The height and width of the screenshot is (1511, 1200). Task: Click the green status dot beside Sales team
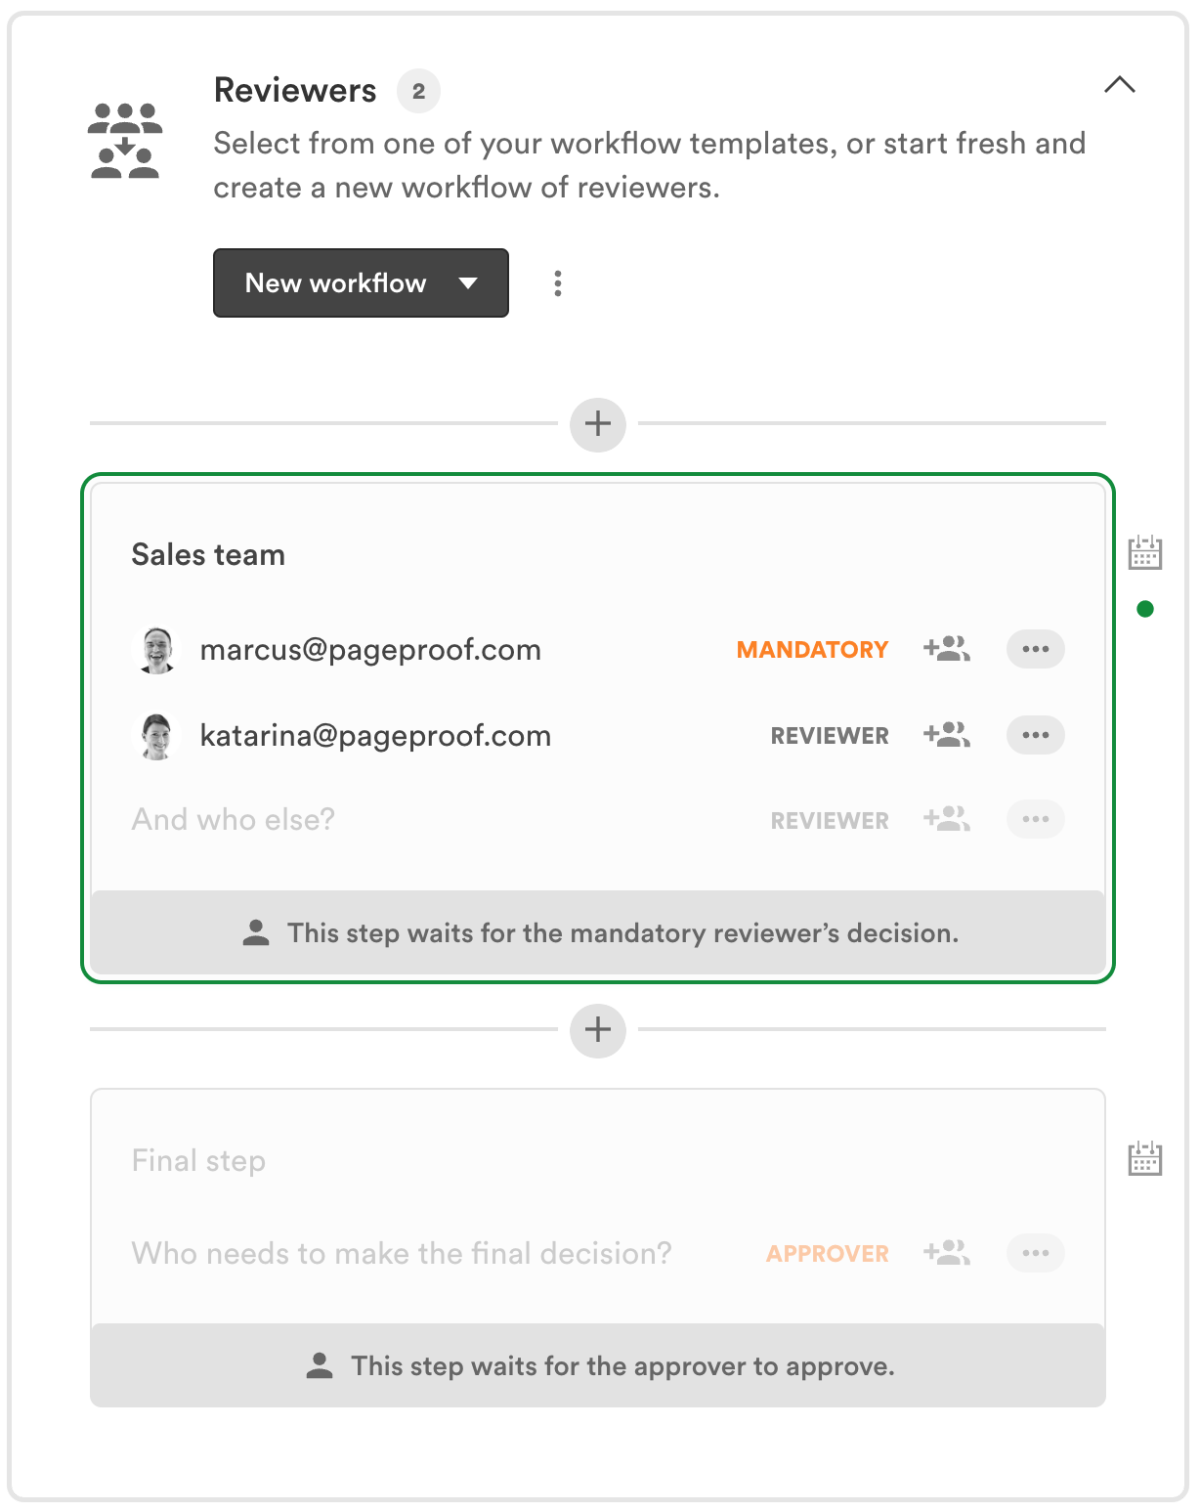1143,607
